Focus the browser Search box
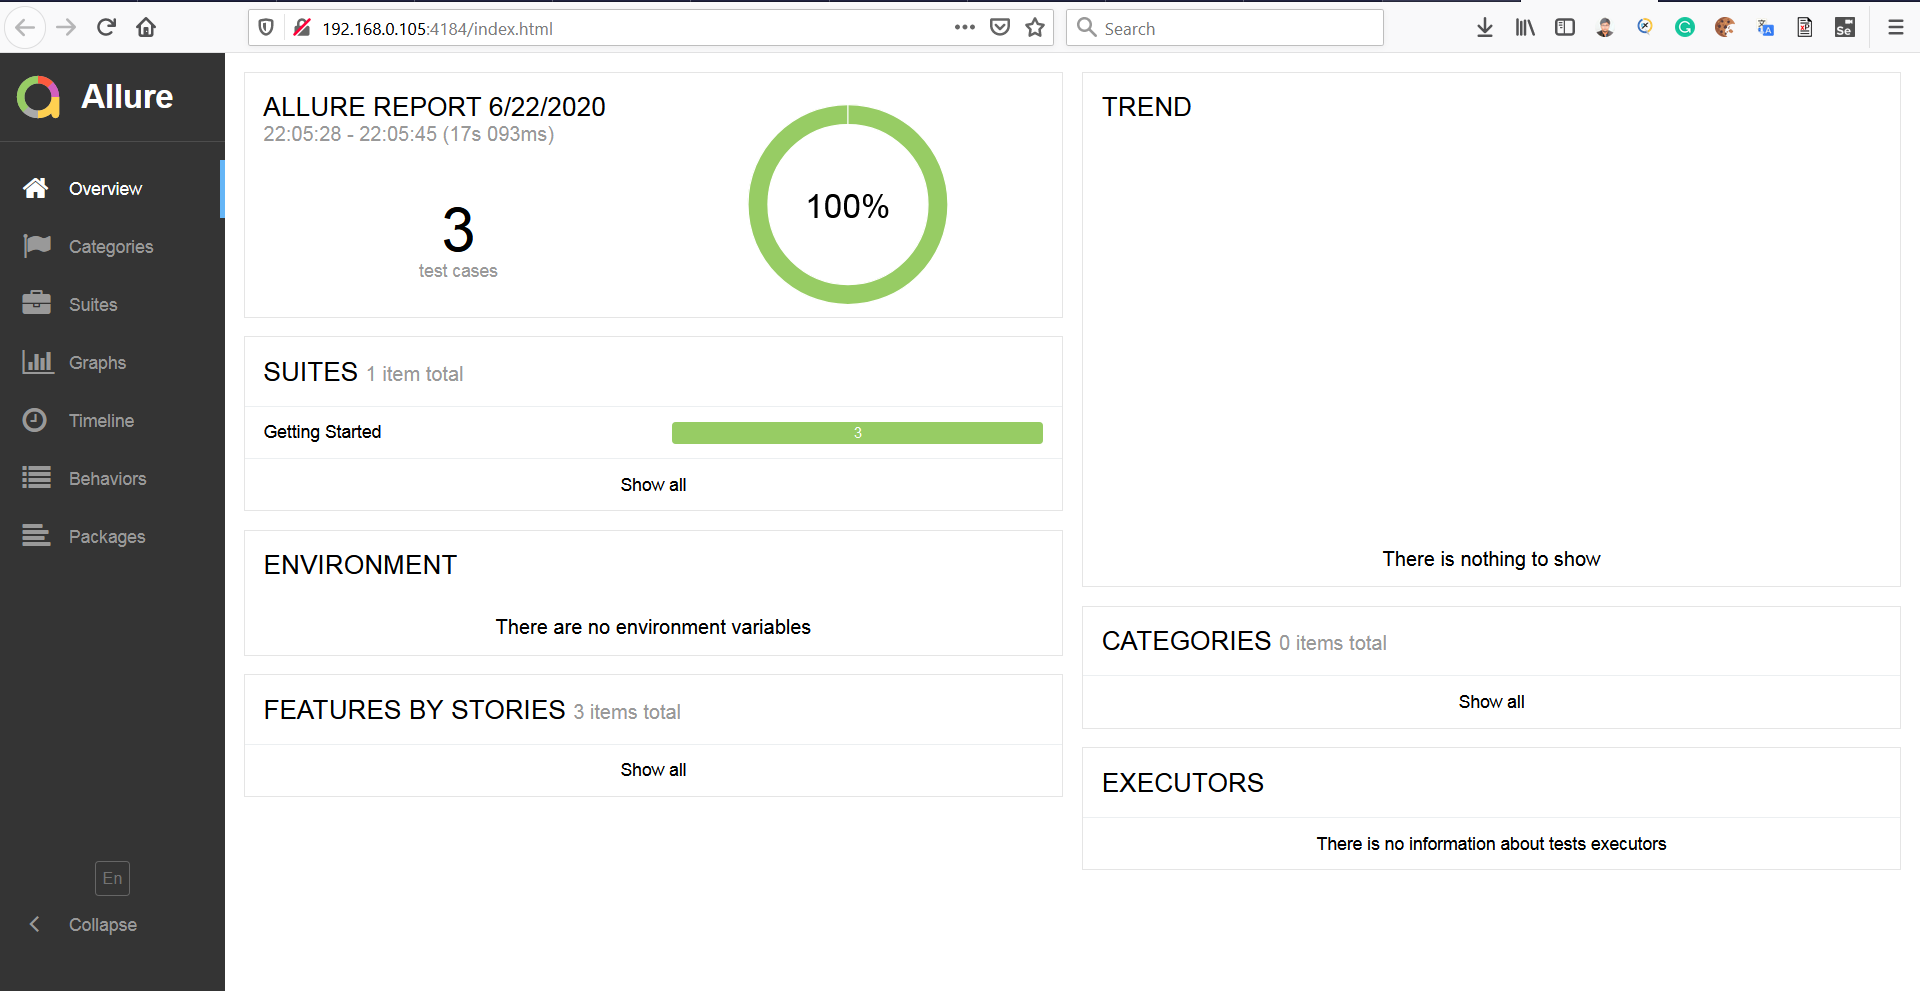The image size is (1920, 991). point(1225,28)
